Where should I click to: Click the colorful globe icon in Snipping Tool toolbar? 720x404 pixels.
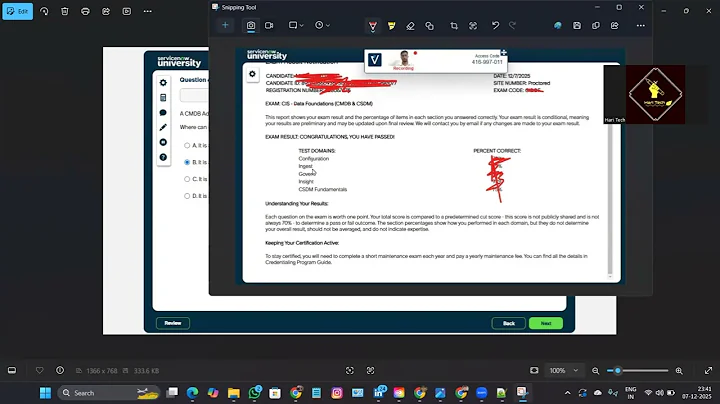click(x=557, y=26)
